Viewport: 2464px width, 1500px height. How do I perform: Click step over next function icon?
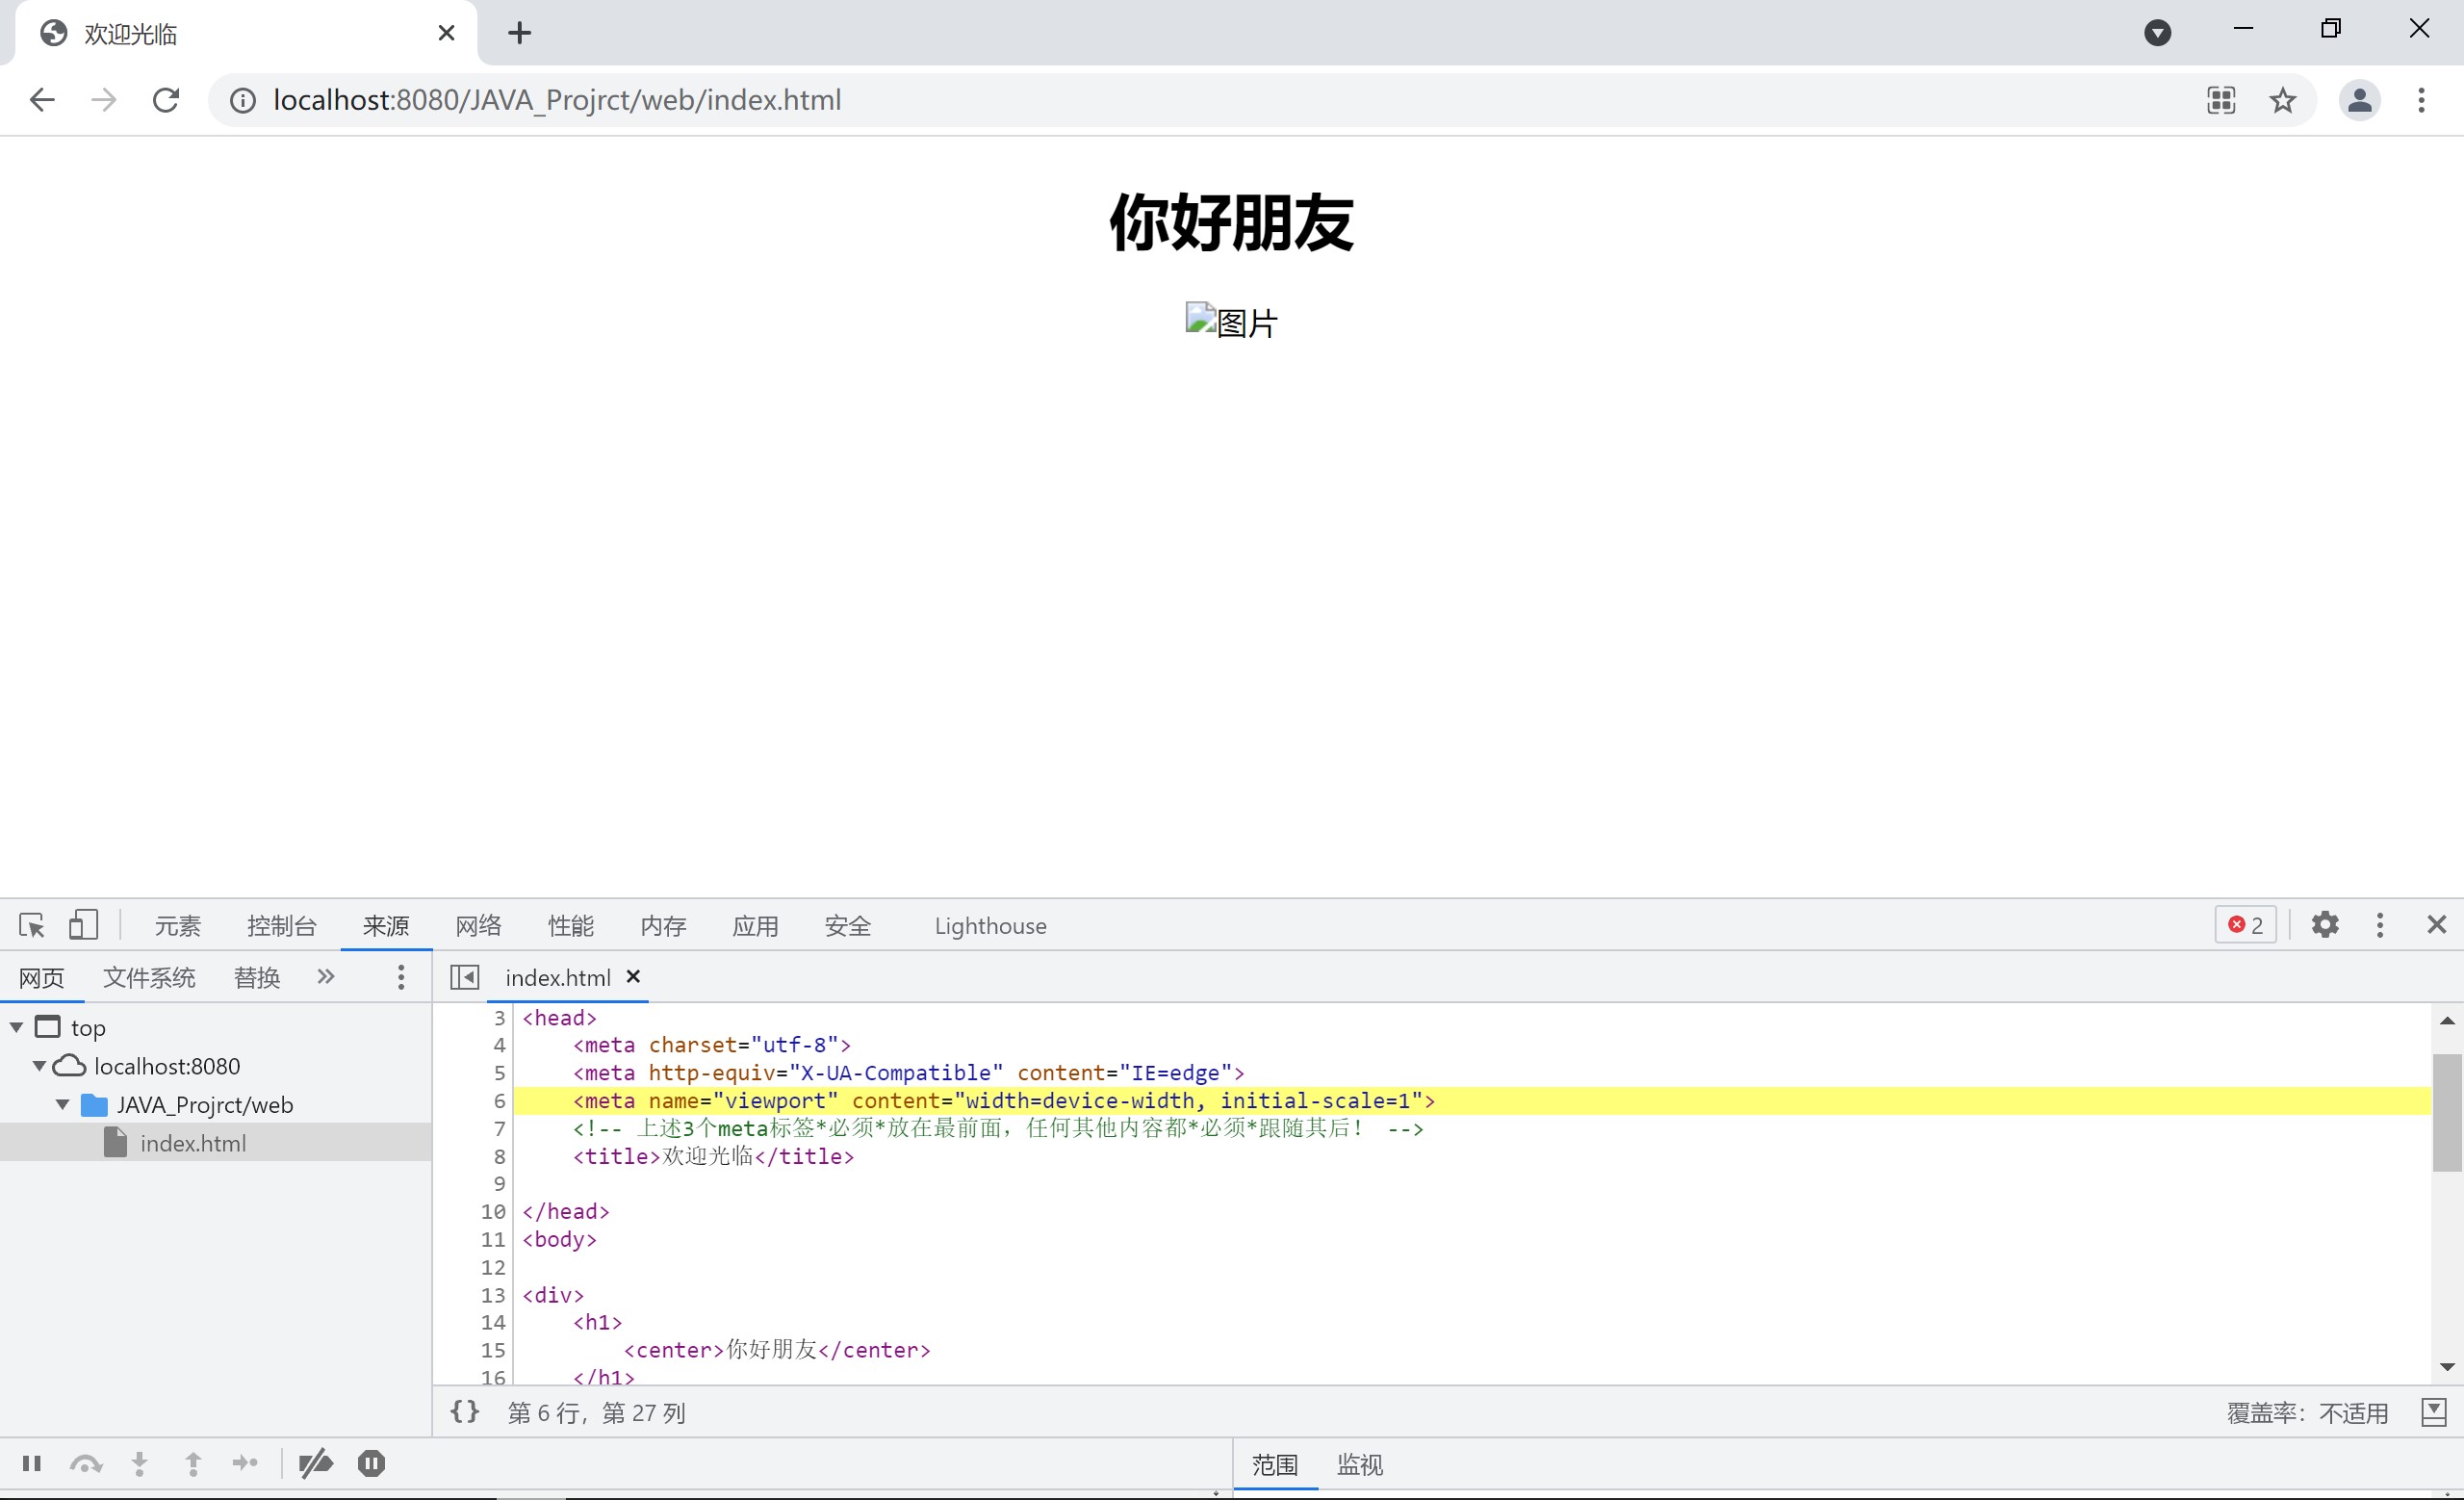pyautogui.click(x=86, y=1464)
